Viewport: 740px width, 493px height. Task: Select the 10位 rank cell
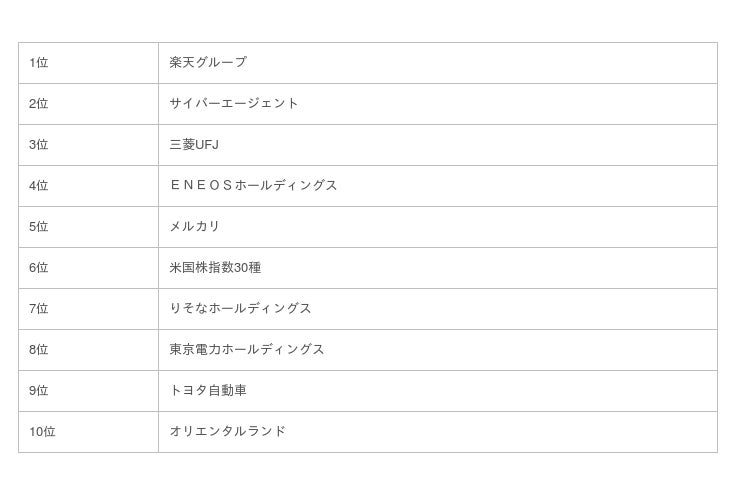(42, 431)
